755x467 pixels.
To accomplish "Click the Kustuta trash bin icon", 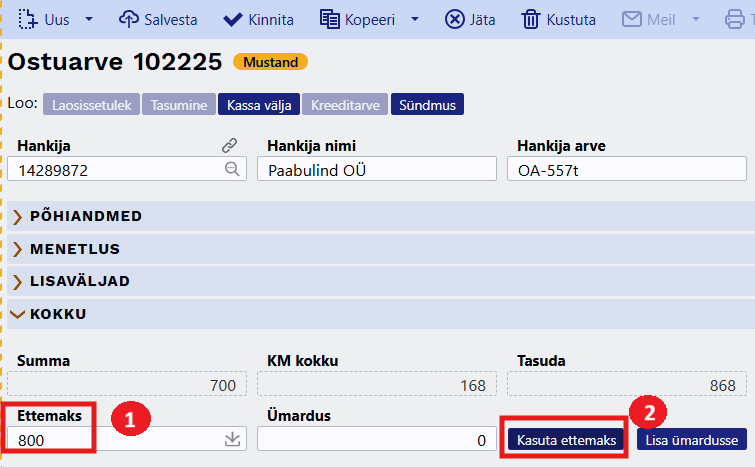I will point(531,20).
